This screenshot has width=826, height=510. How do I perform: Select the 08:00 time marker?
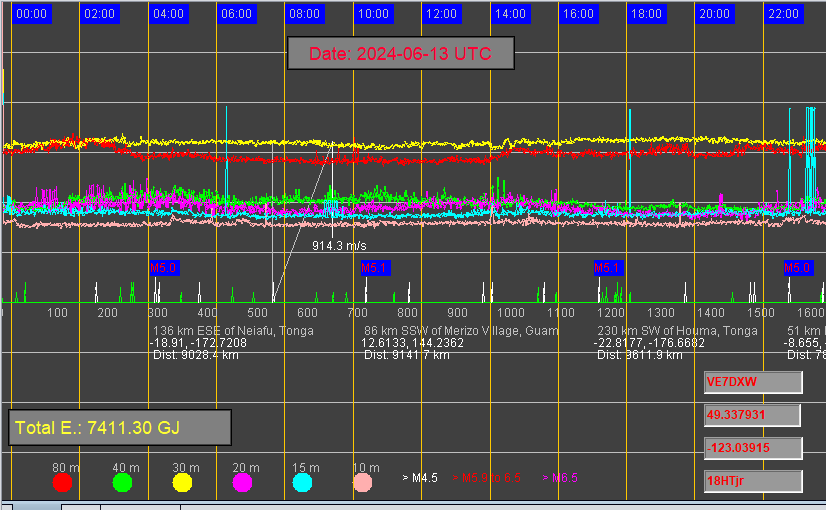point(304,14)
